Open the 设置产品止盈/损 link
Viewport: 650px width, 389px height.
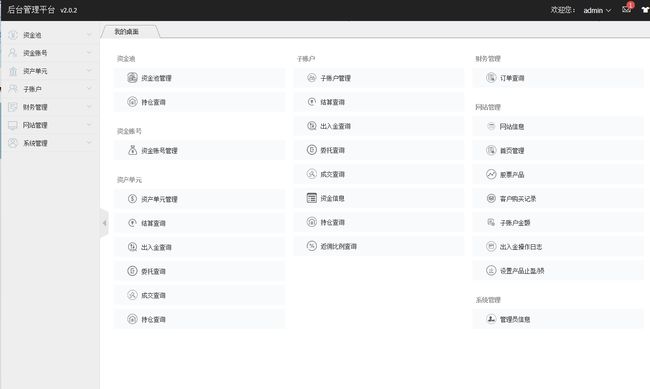pyautogui.click(x=522, y=271)
